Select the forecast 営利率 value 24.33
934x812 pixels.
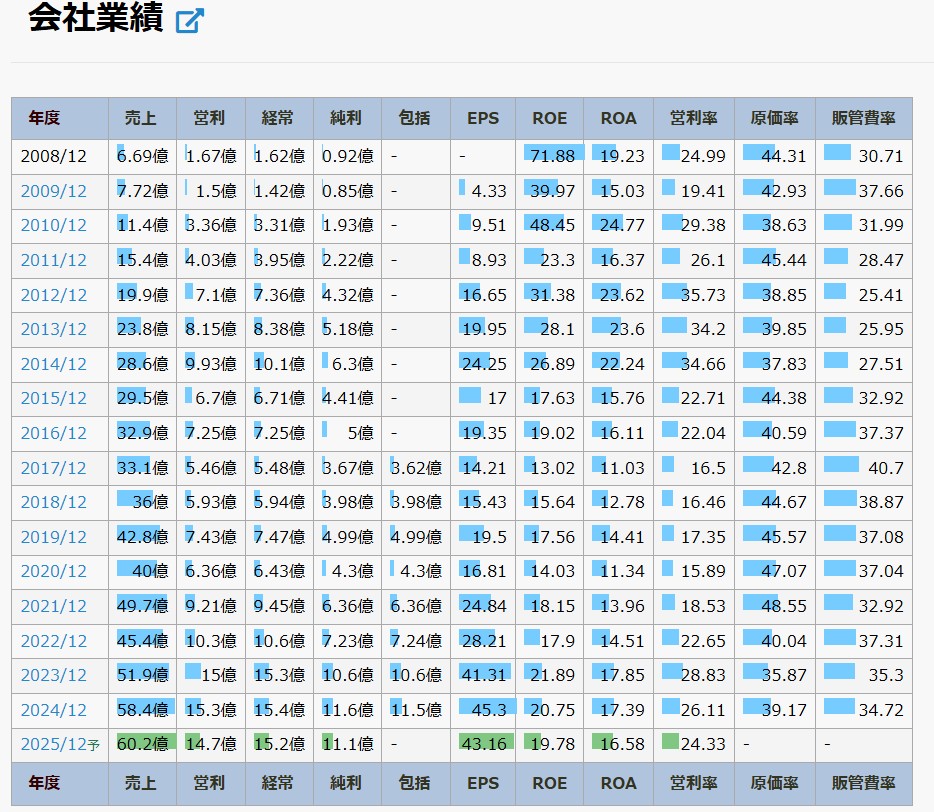(703, 744)
